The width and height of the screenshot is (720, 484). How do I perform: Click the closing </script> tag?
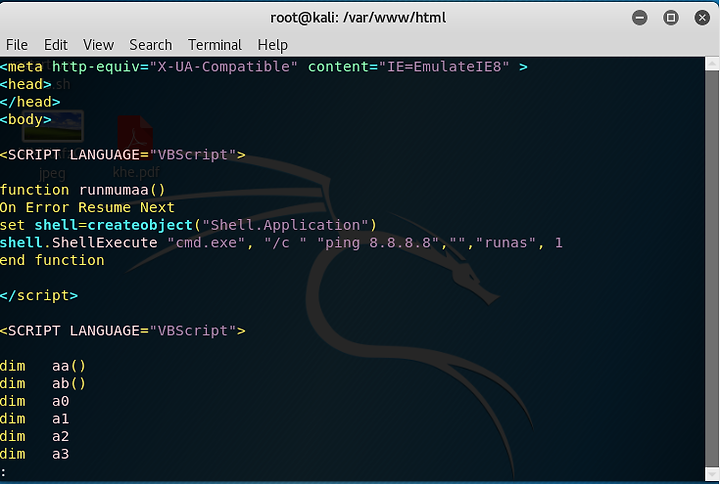pyautogui.click(x=39, y=296)
